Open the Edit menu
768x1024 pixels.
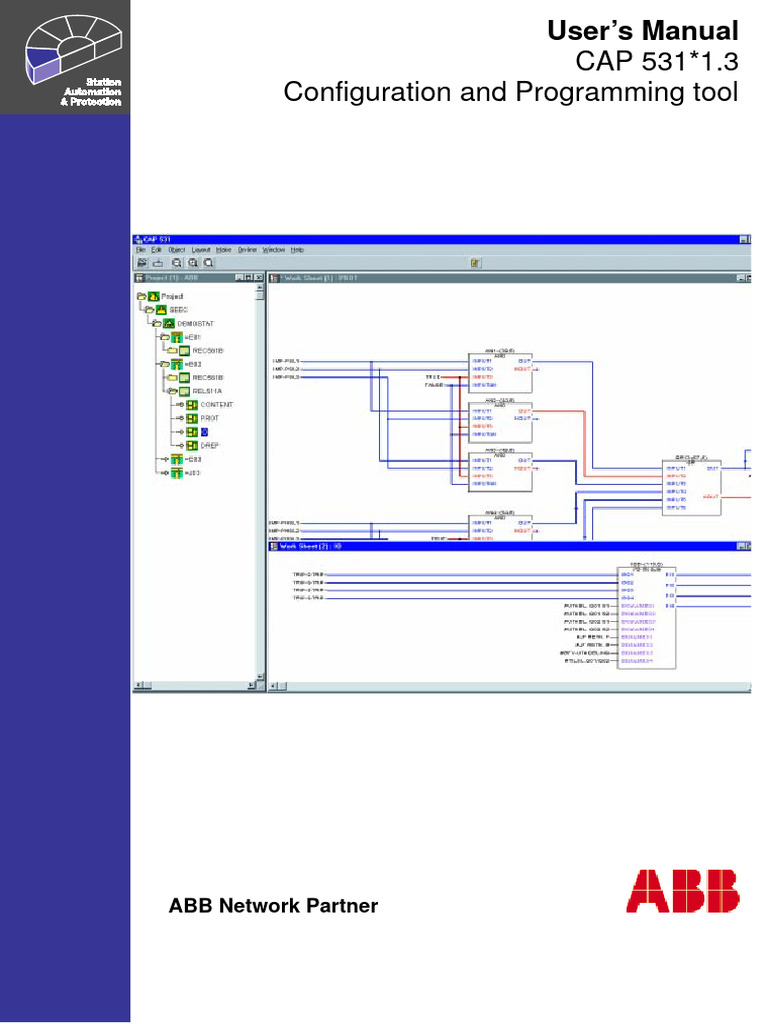click(x=157, y=249)
